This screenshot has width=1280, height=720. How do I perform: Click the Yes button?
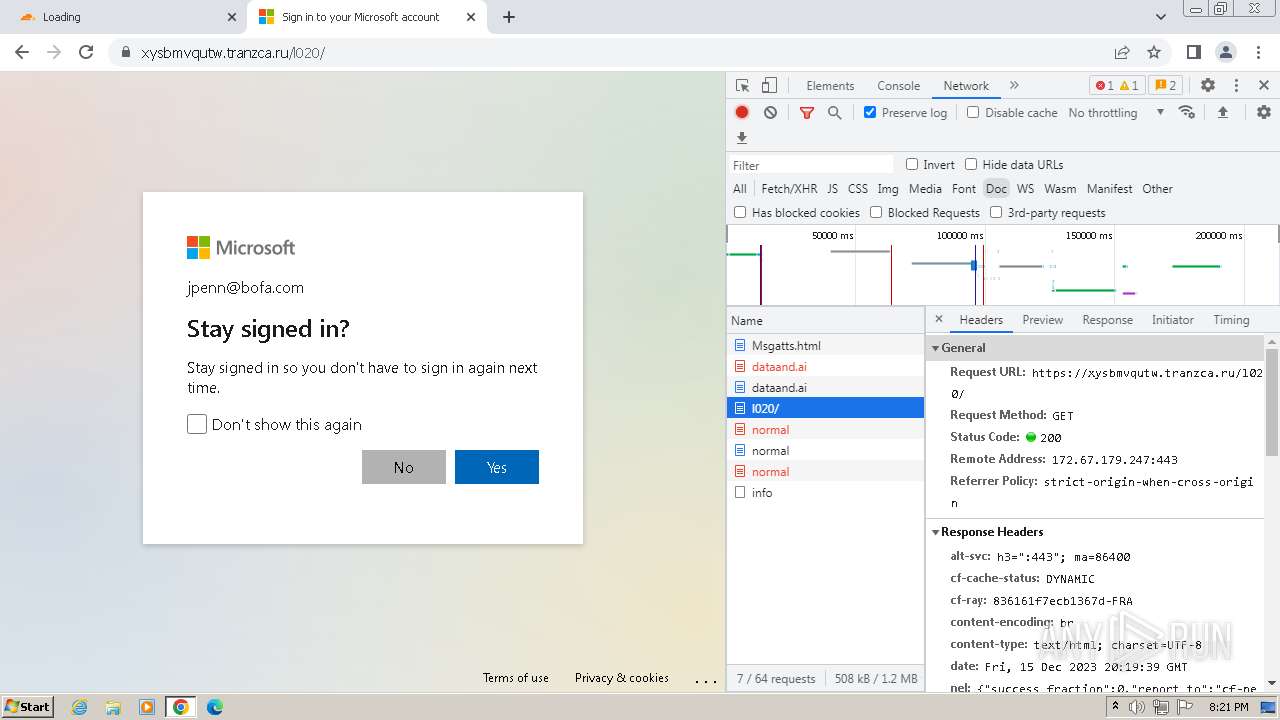coord(497,467)
